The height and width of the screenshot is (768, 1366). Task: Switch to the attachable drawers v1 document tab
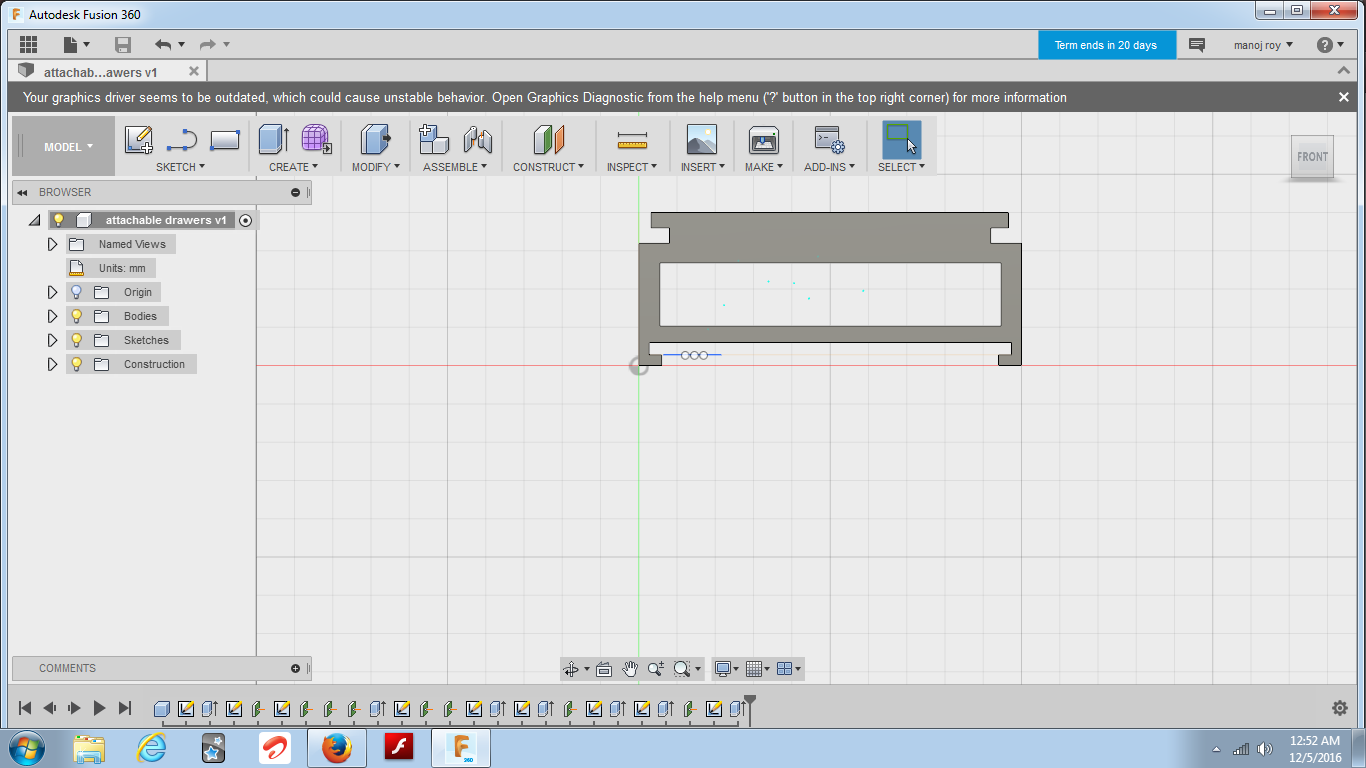100,70
